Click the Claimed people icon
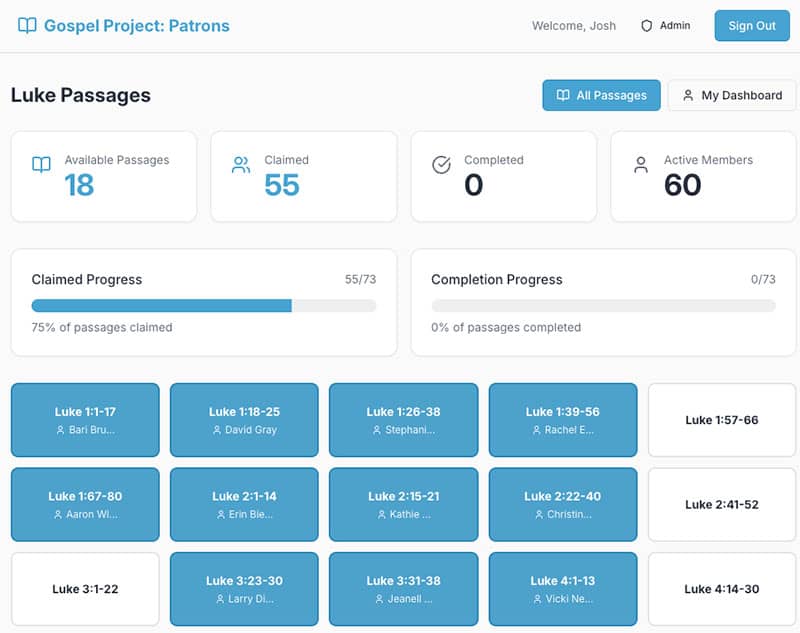 241,165
